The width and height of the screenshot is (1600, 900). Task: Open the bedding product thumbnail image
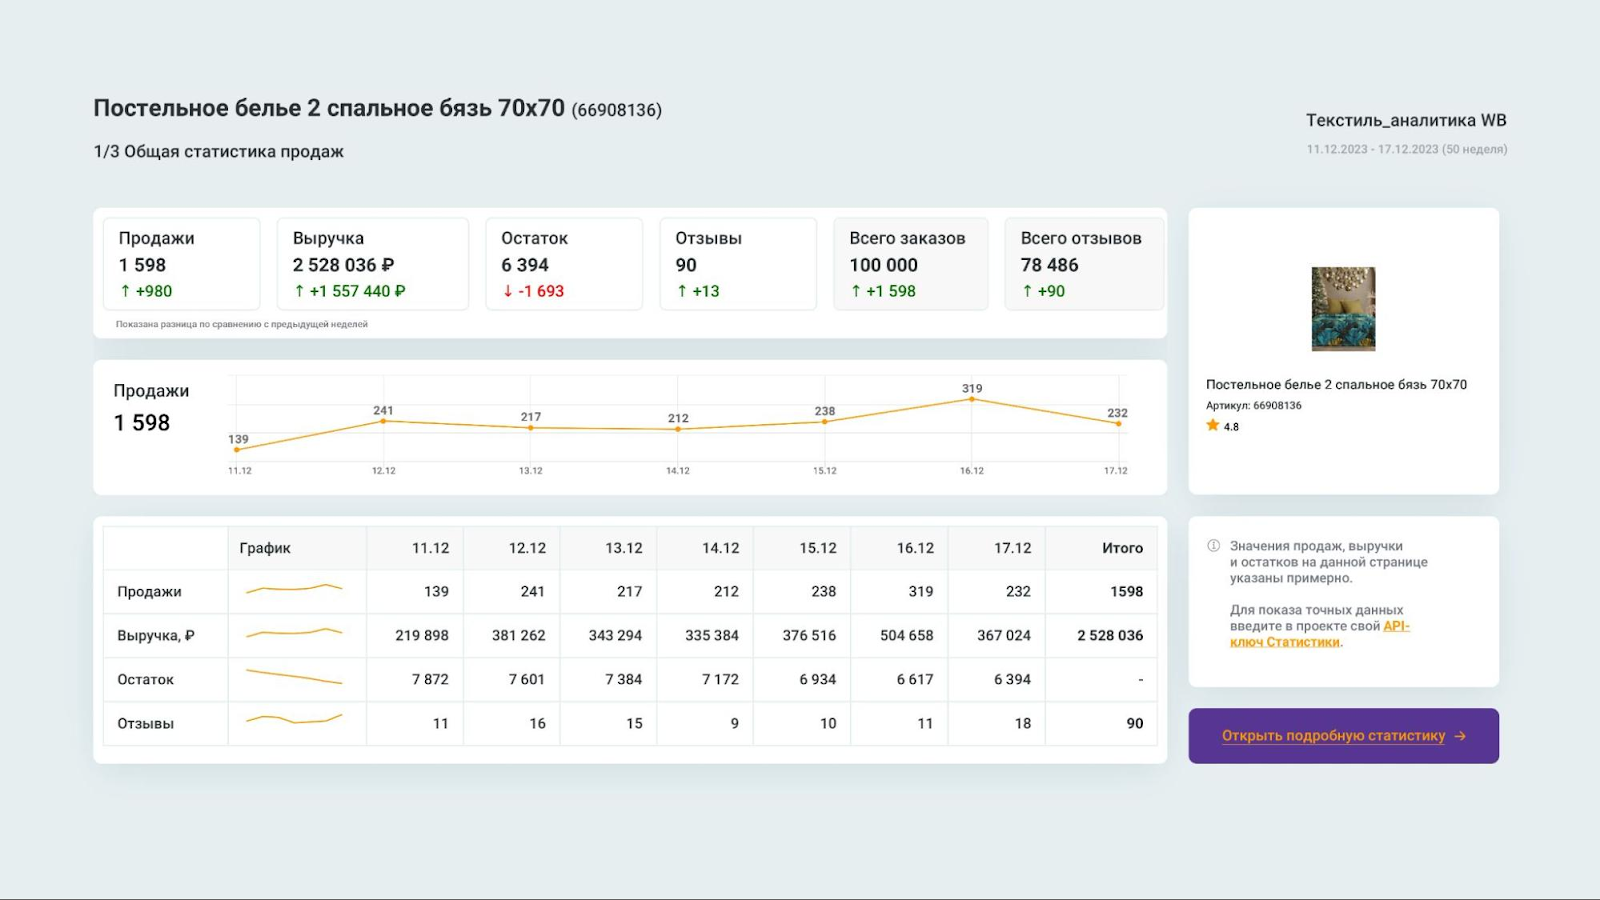(x=1343, y=309)
